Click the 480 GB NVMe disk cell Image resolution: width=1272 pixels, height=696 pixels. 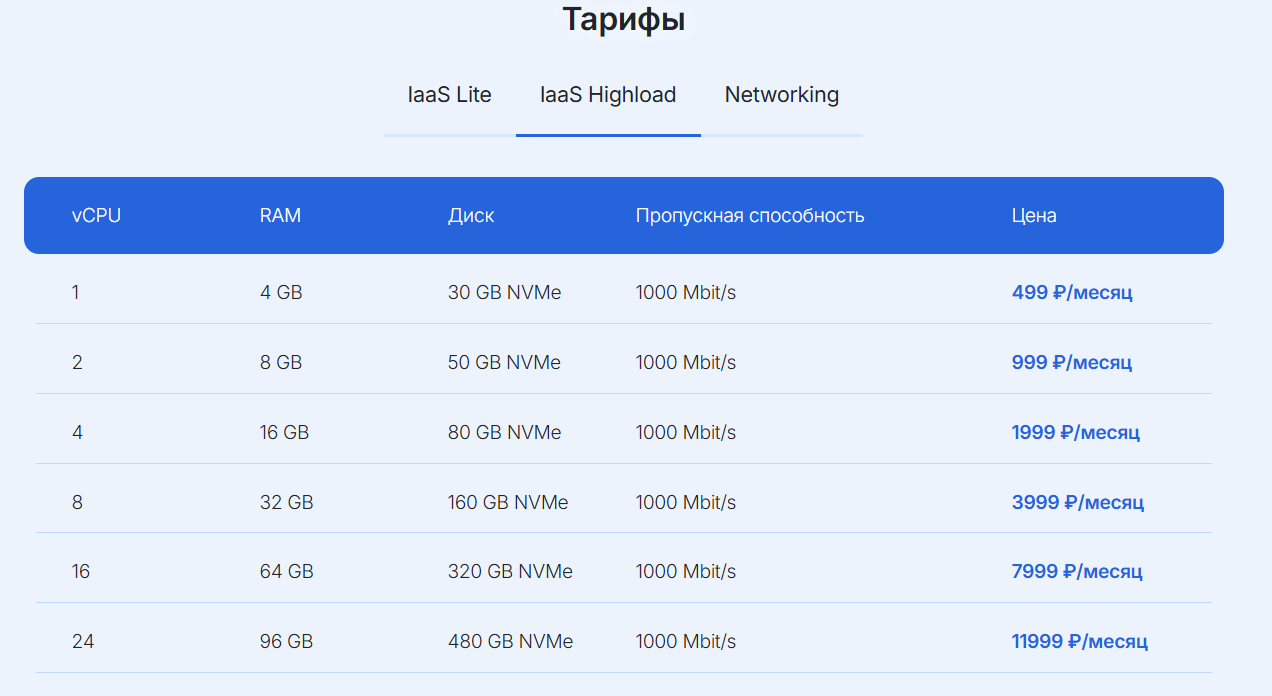click(510, 642)
